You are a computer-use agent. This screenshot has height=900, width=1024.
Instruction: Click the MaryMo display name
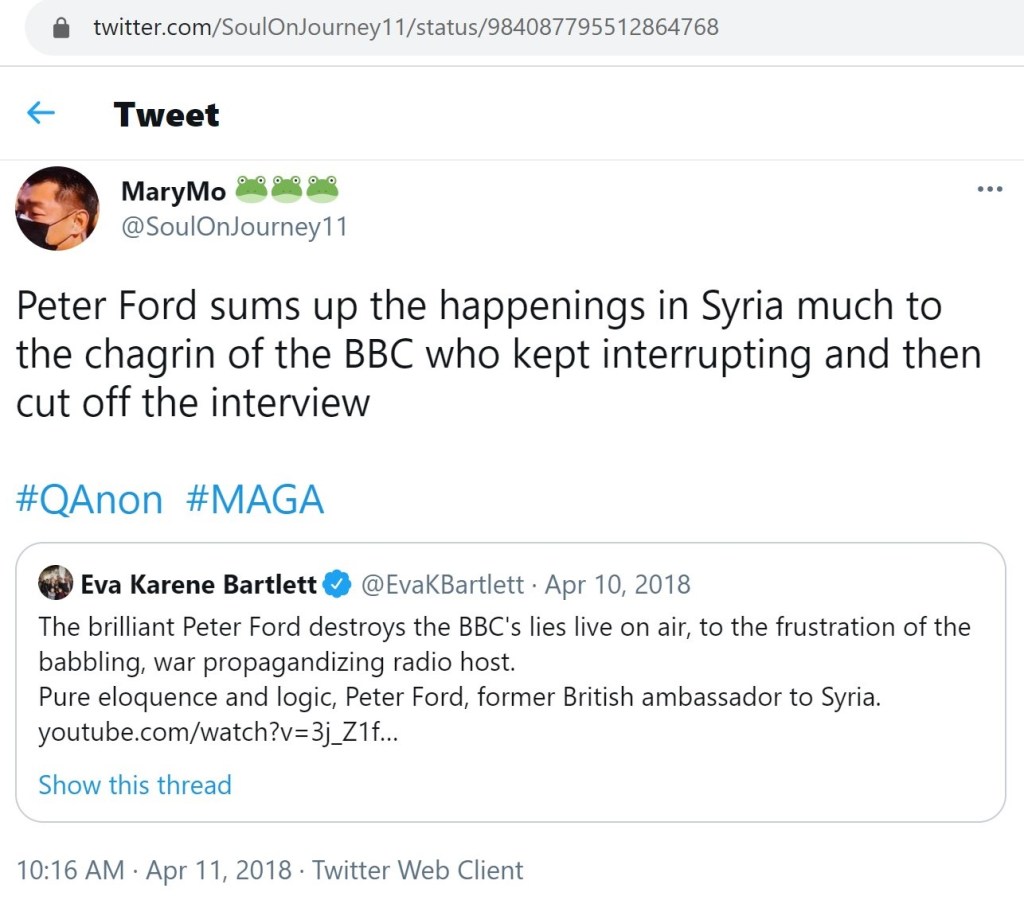(173, 190)
